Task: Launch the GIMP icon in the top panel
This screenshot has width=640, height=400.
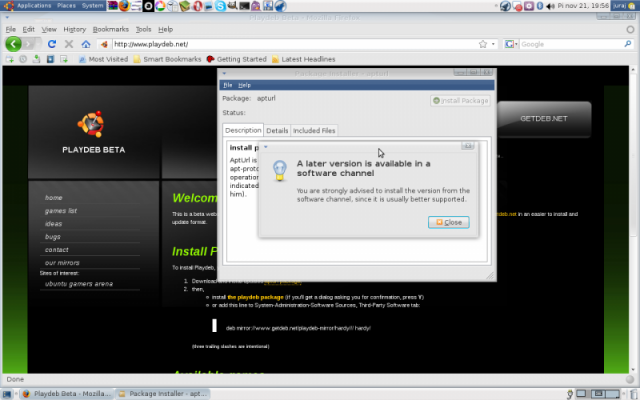Action: click(x=233, y=6)
